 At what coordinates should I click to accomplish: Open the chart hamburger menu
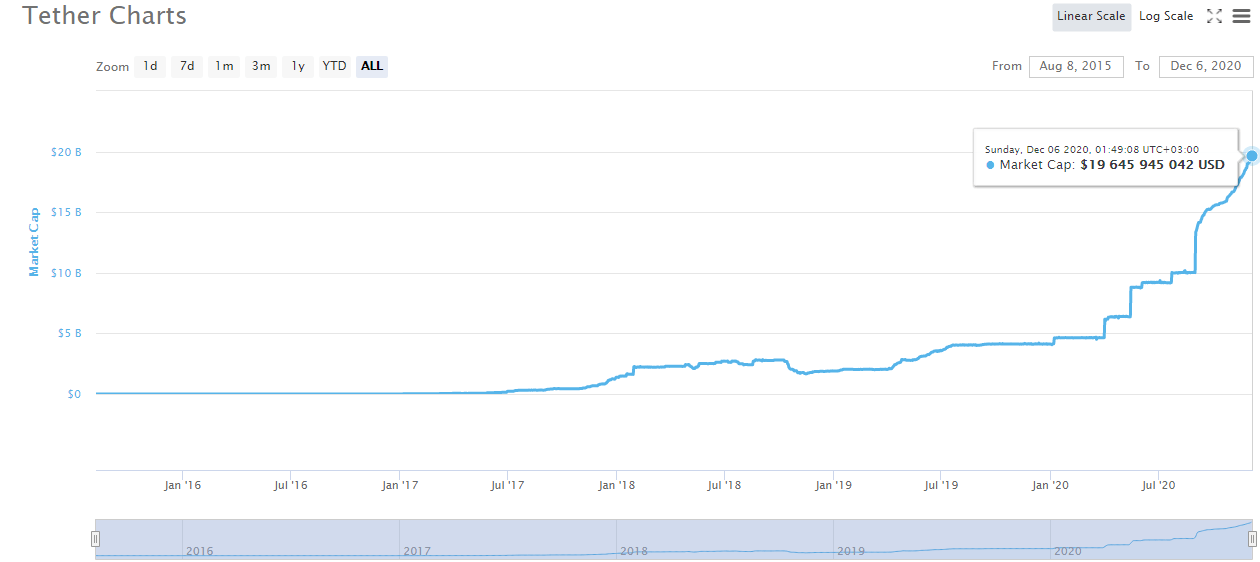[x=1241, y=16]
